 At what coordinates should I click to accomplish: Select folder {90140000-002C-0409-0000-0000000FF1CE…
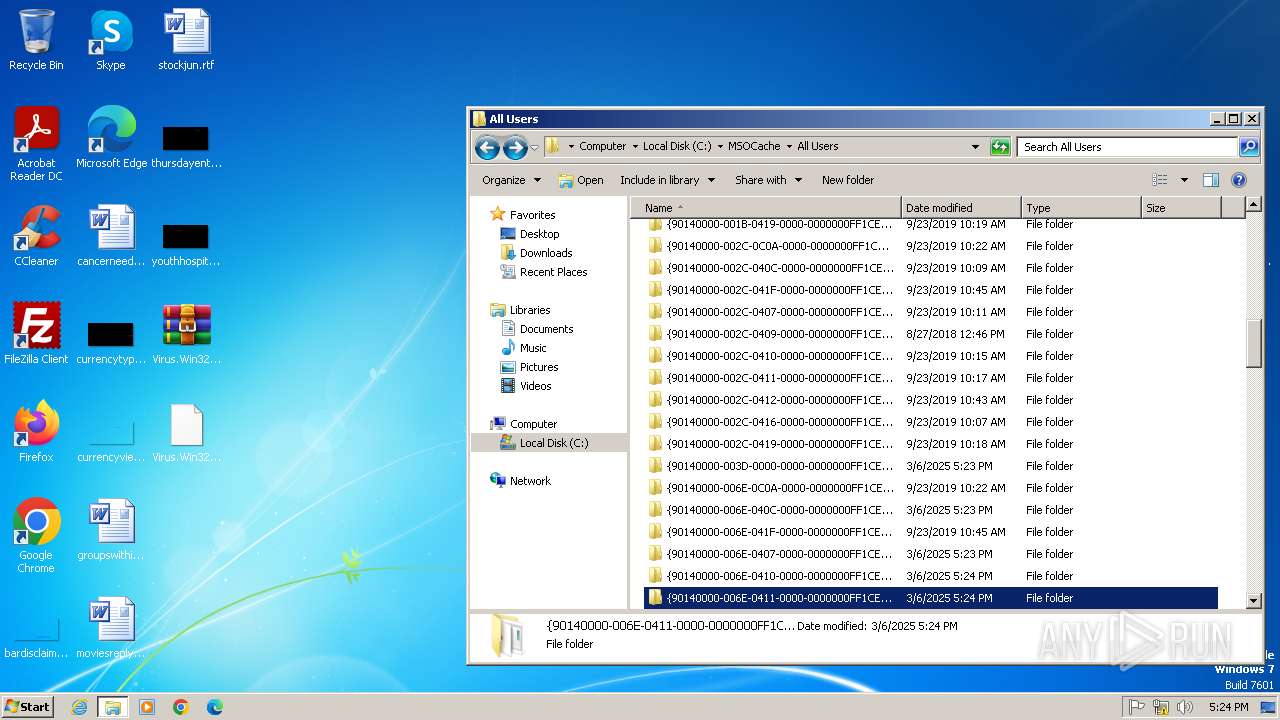click(931, 334)
